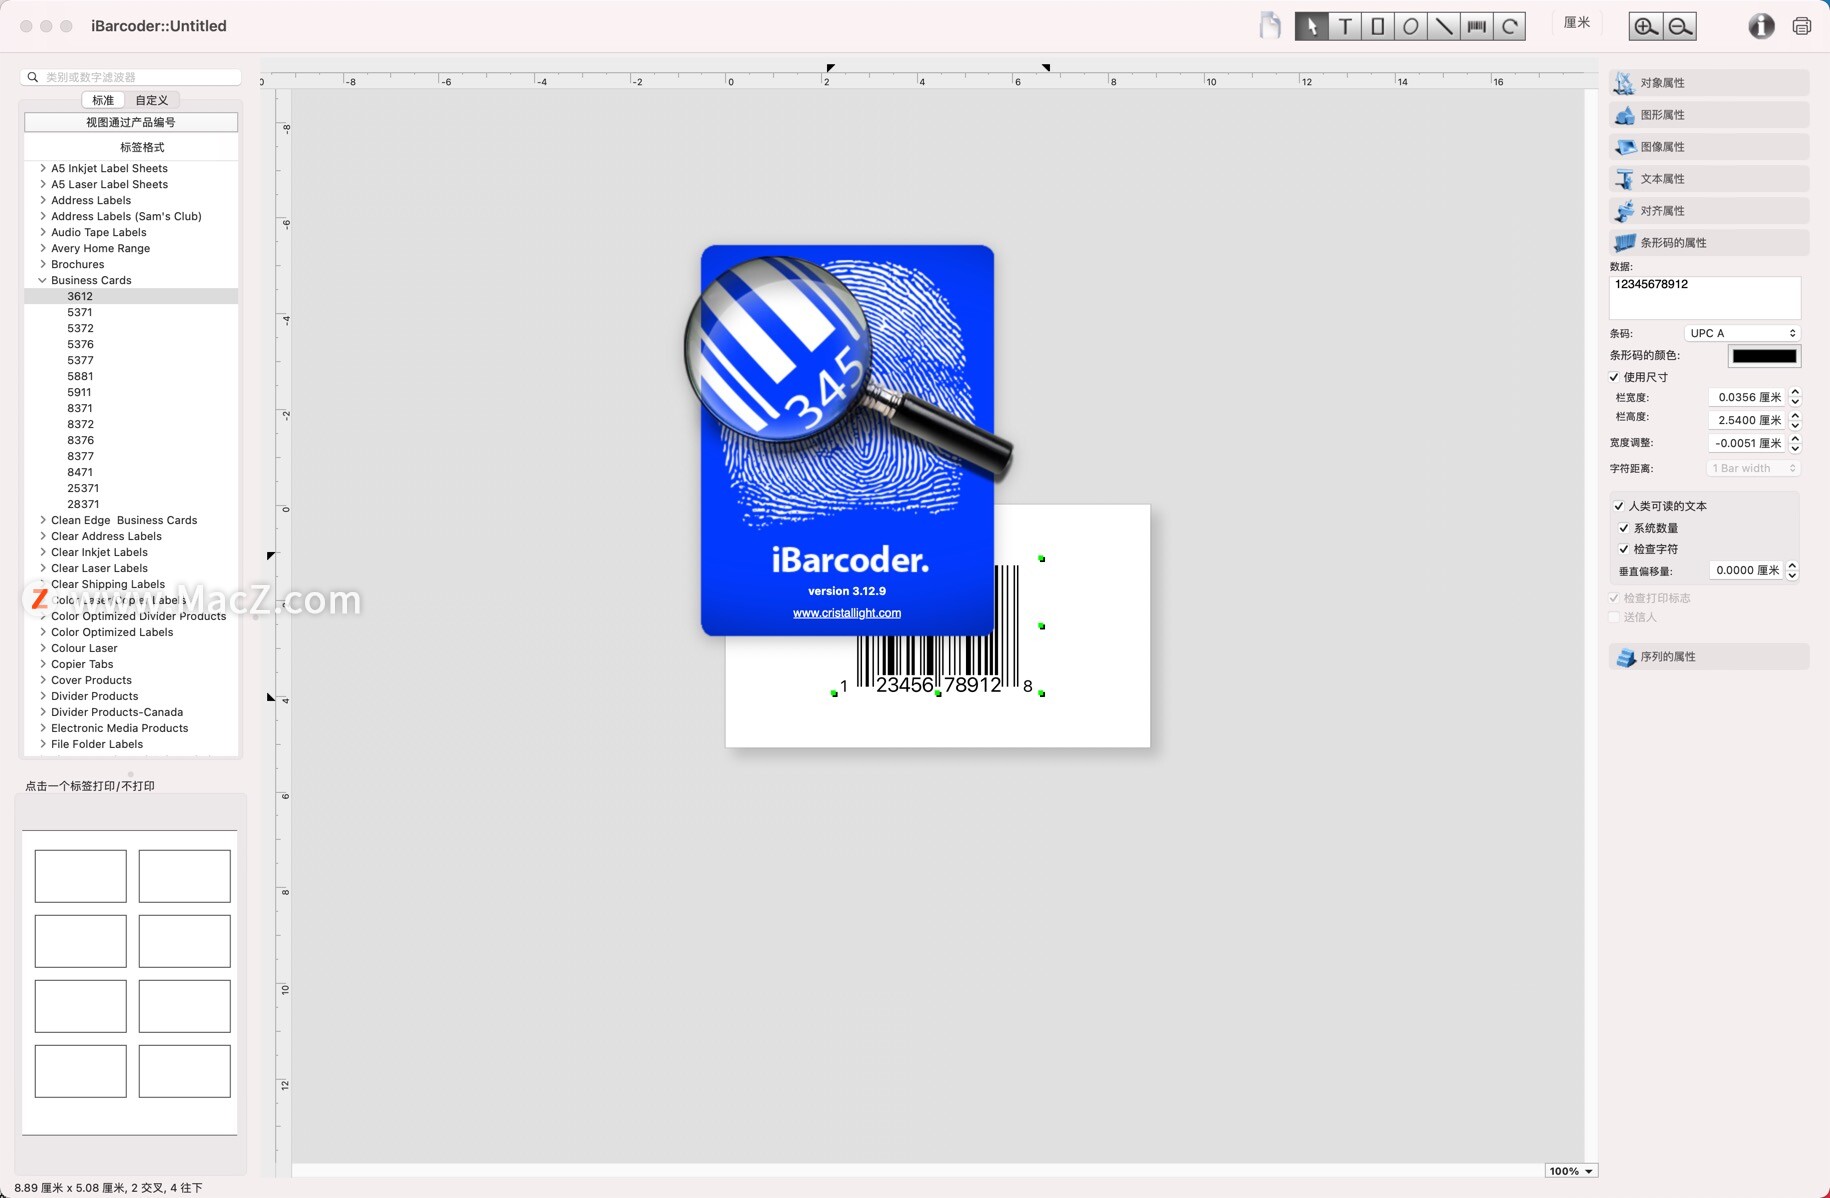
Task: Click the 条形码的颜色 black swatch
Action: point(1764,356)
